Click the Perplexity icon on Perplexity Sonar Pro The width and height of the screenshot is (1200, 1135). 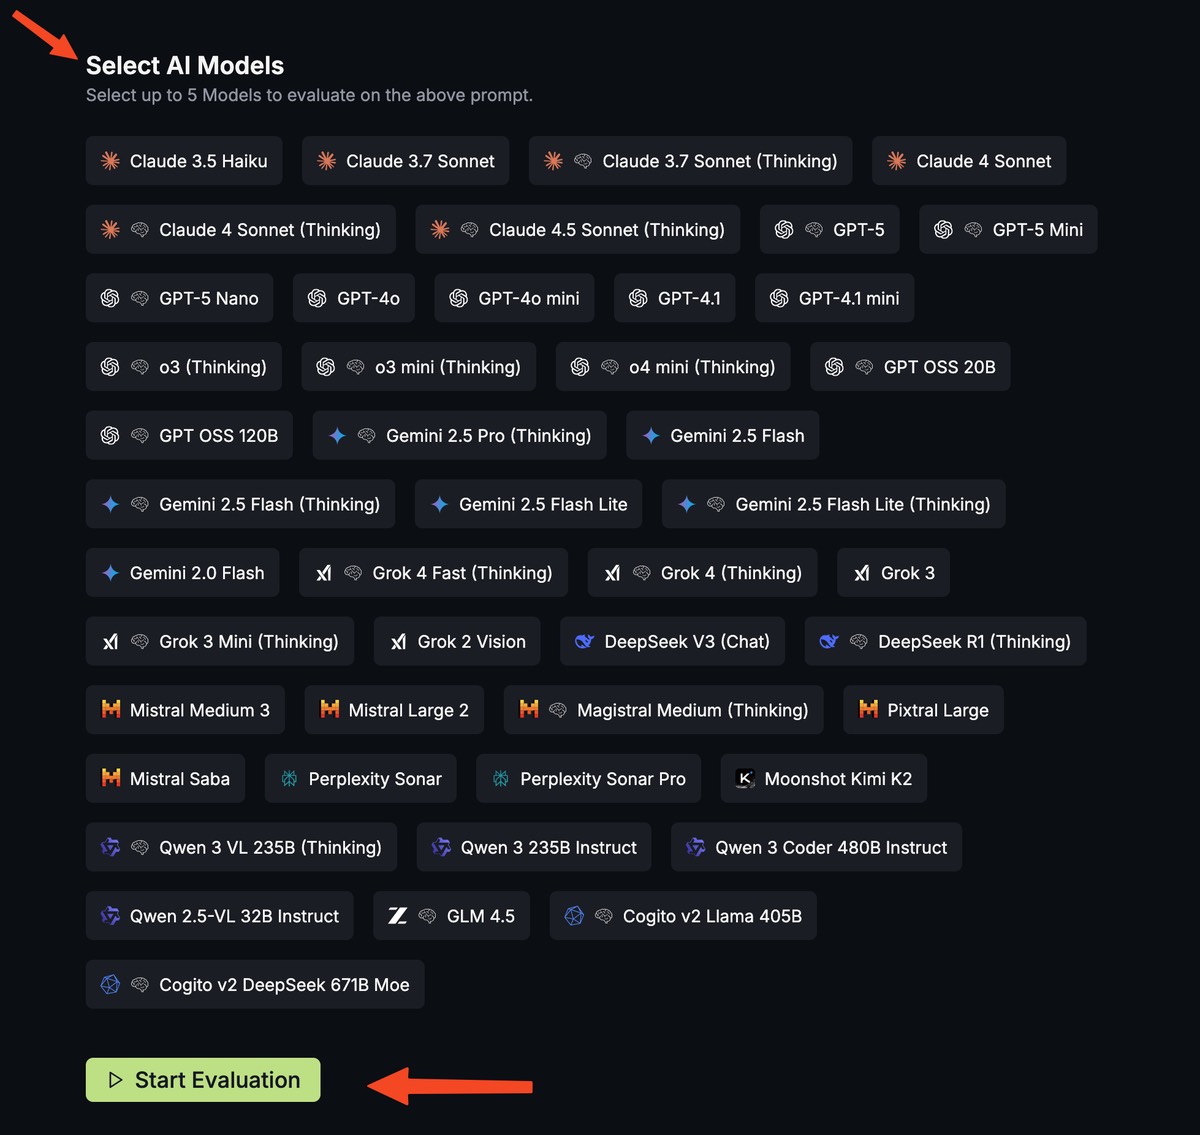tap(497, 778)
